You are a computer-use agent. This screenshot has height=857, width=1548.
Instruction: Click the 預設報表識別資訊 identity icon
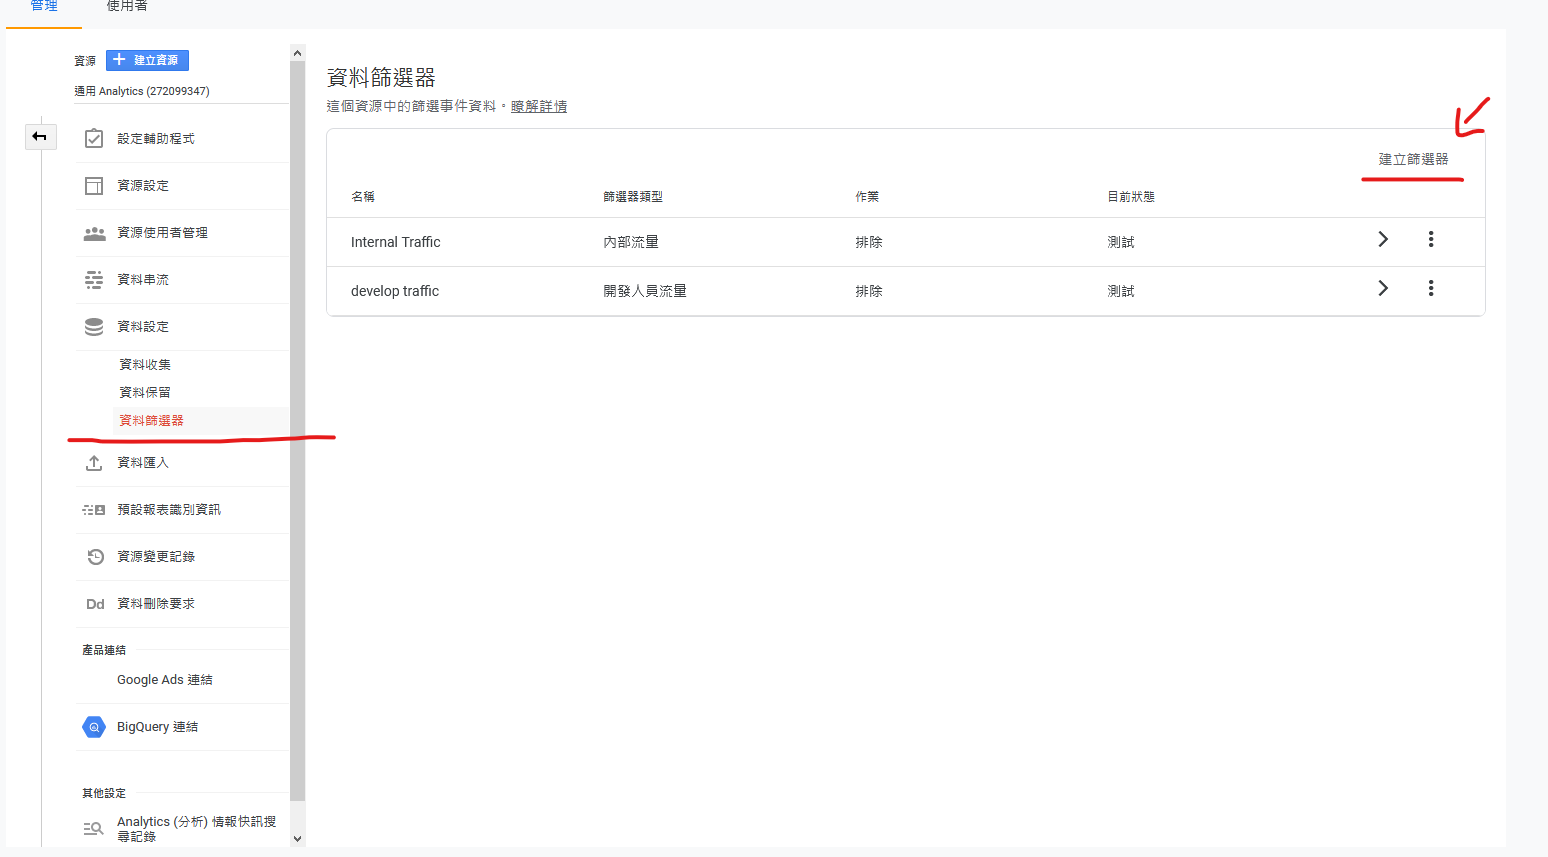pos(94,510)
